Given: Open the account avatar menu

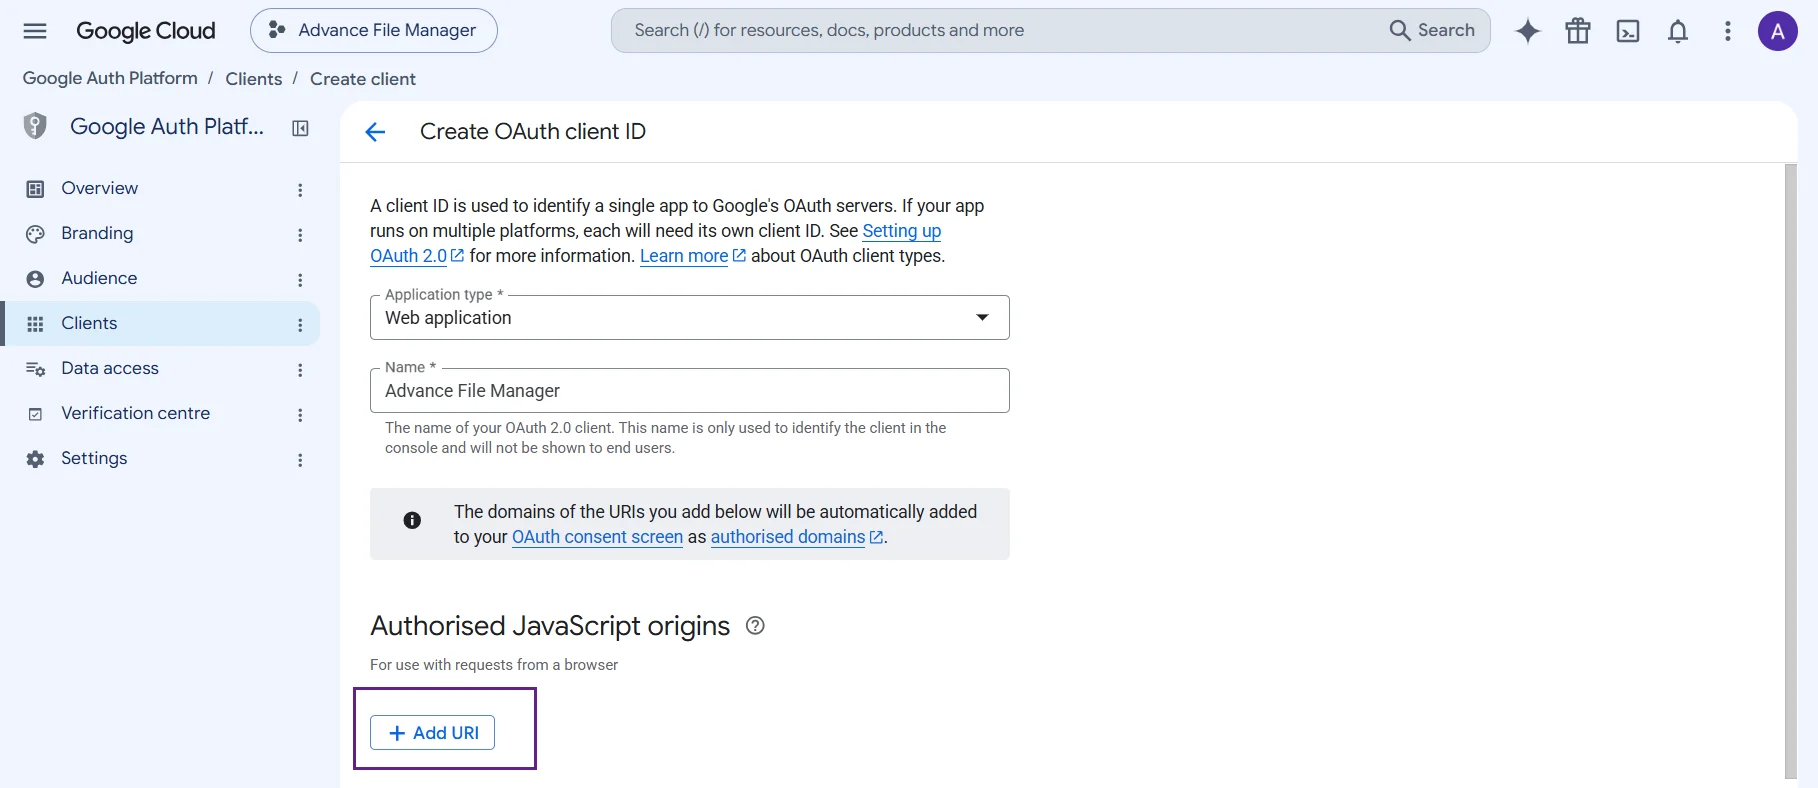Looking at the screenshot, I should pyautogui.click(x=1778, y=31).
